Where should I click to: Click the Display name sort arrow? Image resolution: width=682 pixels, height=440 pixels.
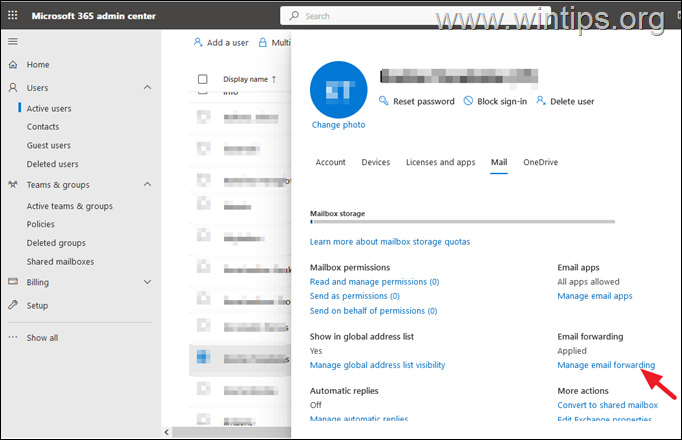[x=274, y=79]
